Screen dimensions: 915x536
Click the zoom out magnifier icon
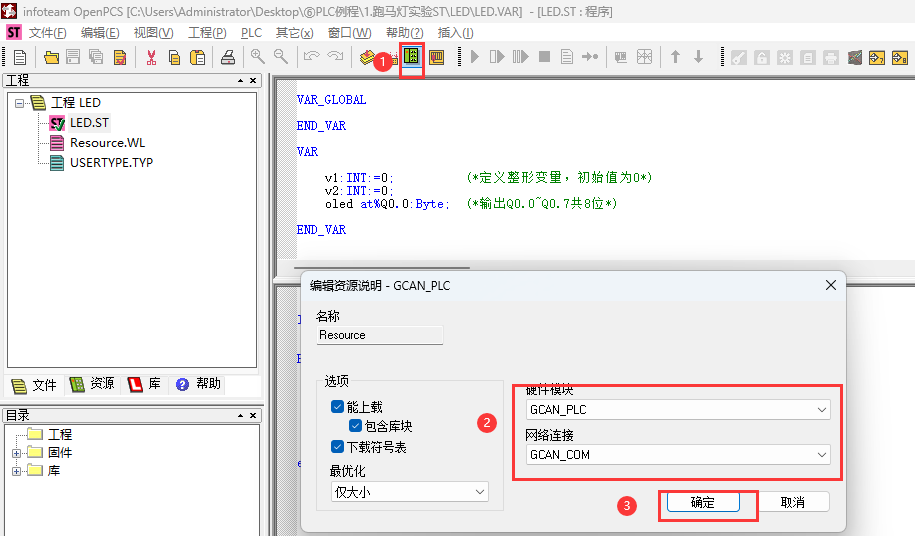point(281,57)
